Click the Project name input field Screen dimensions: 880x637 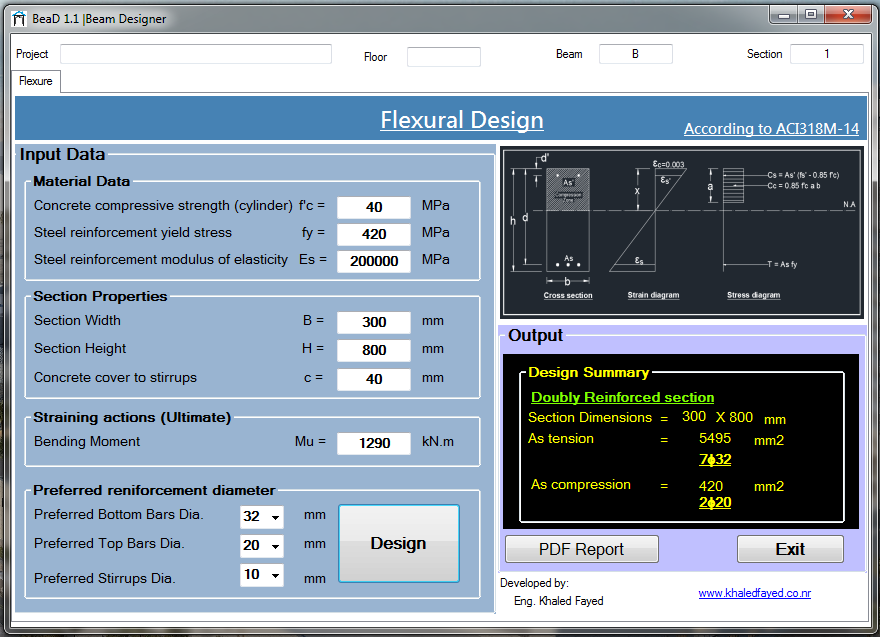click(195, 53)
